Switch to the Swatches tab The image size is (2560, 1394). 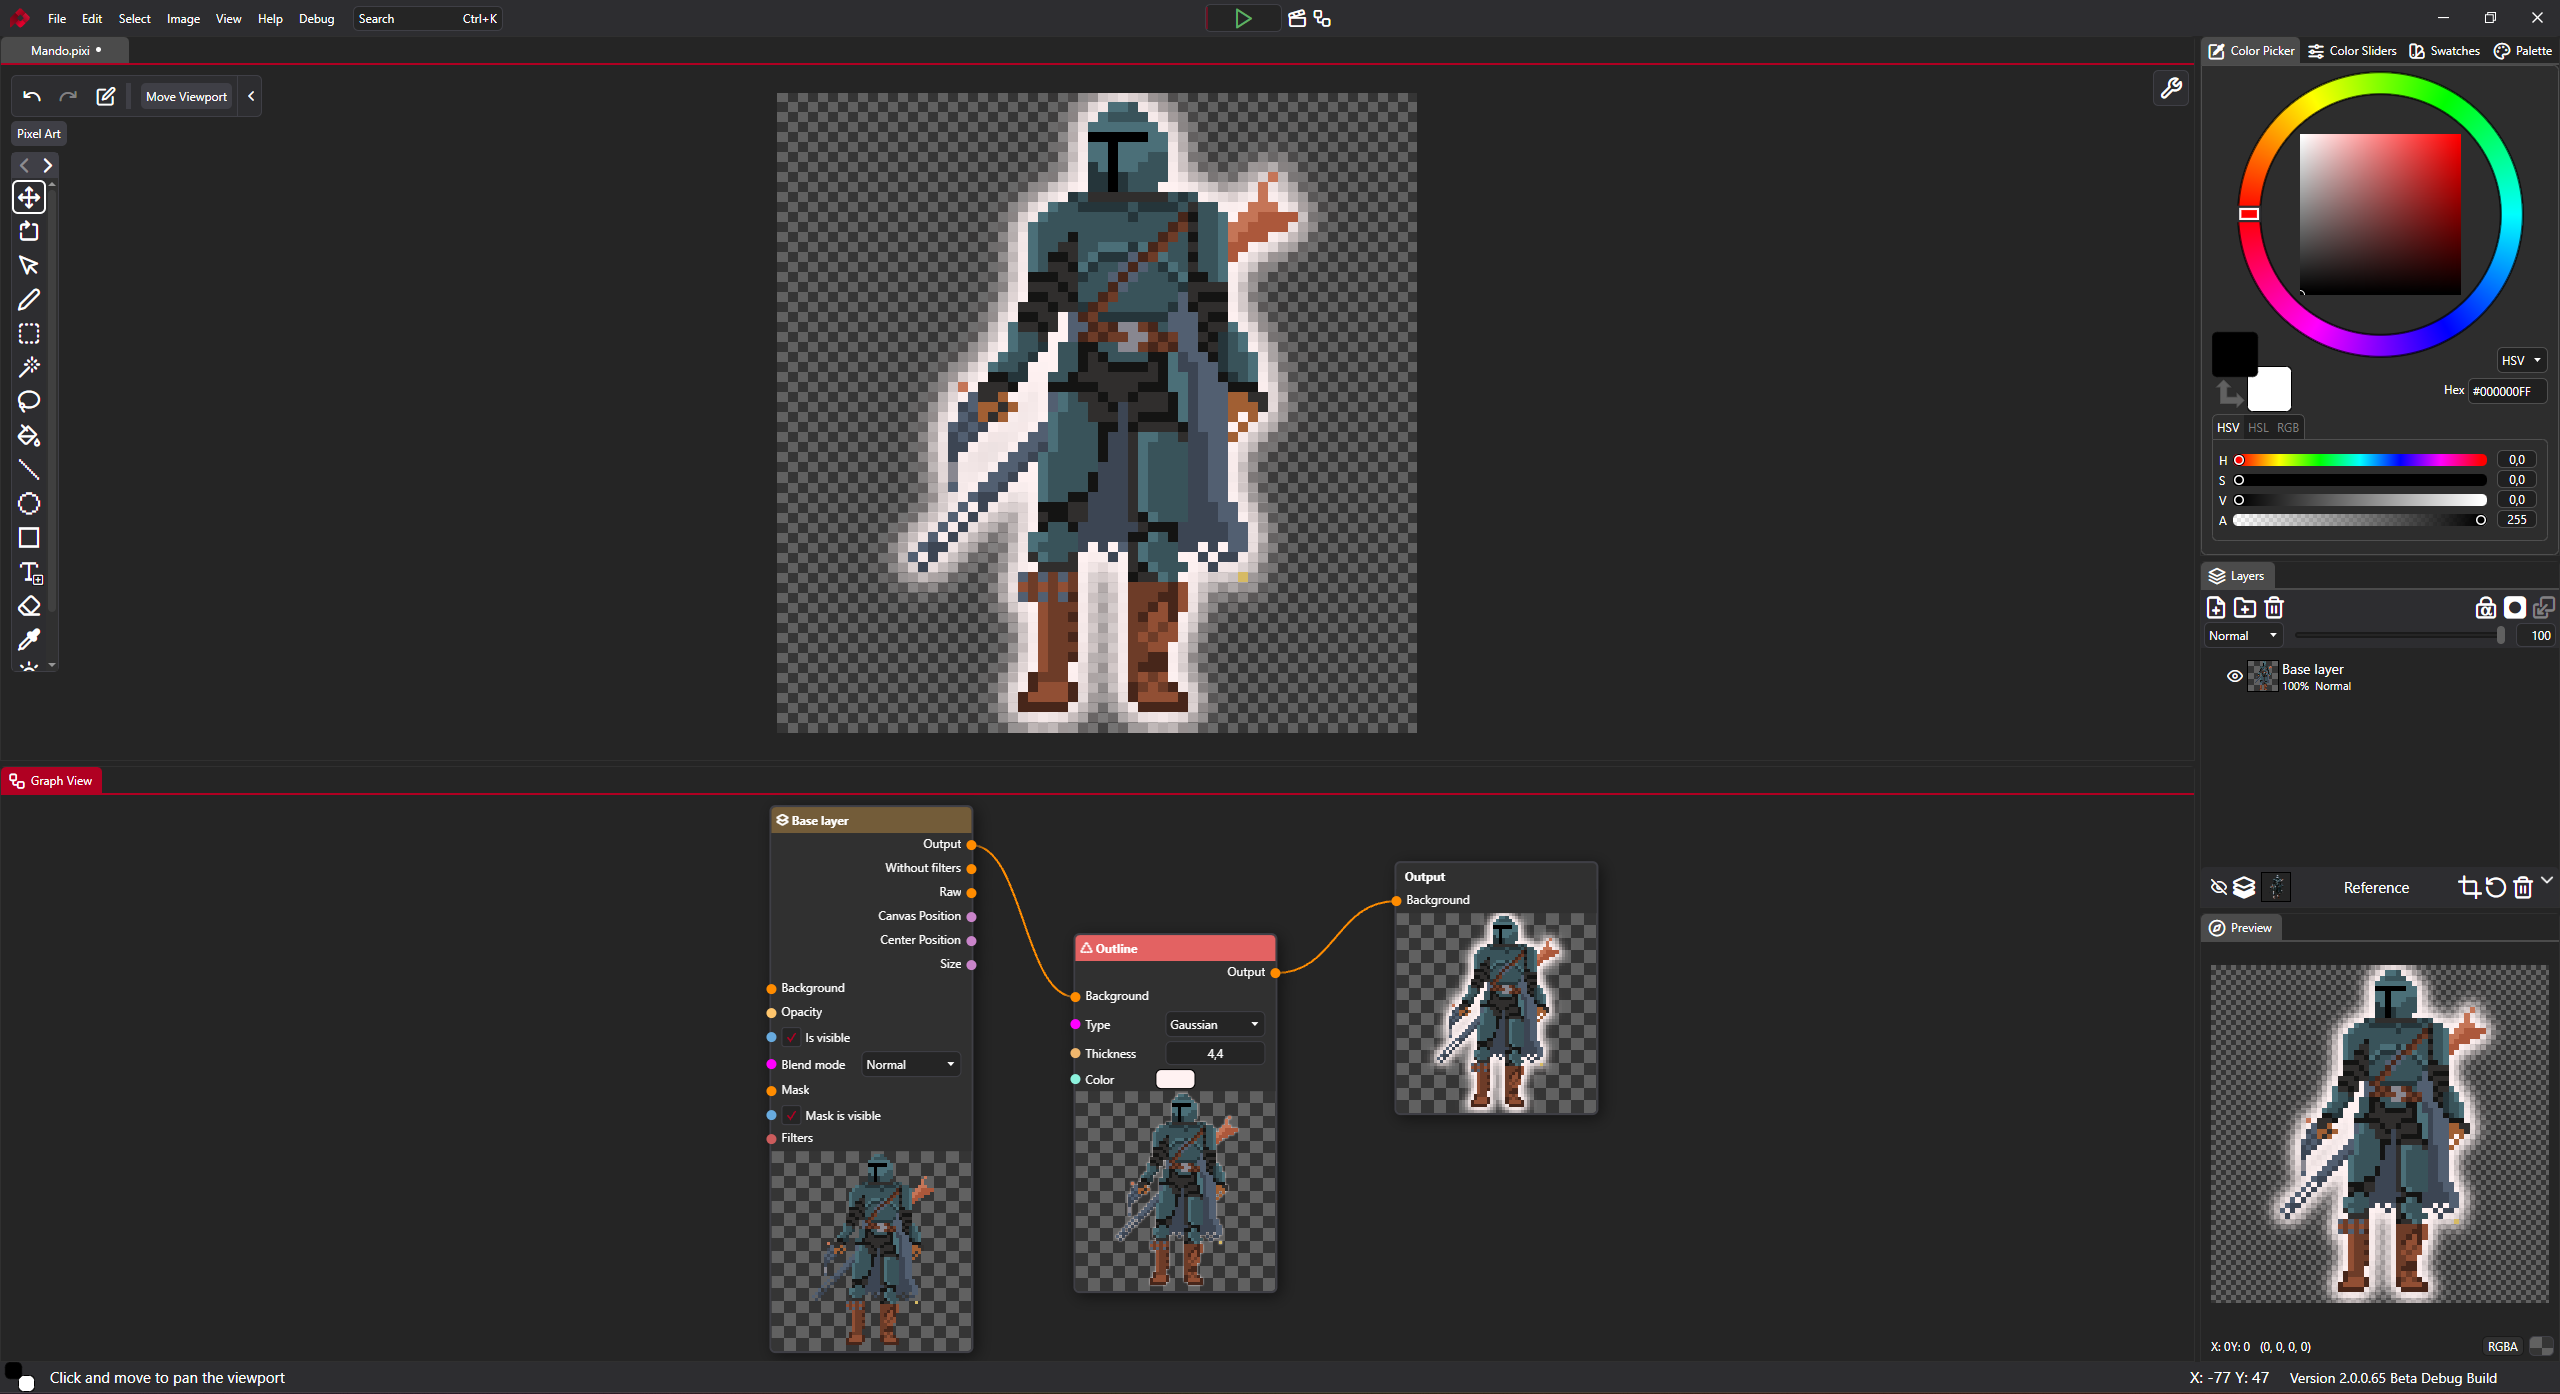(2445, 51)
